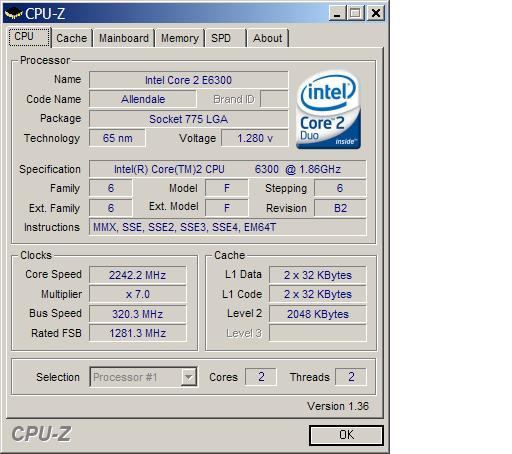Screen dimensions: 512x454
Task: Select the Level 2 2048 KBytes value
Action: tap(318, 314)
